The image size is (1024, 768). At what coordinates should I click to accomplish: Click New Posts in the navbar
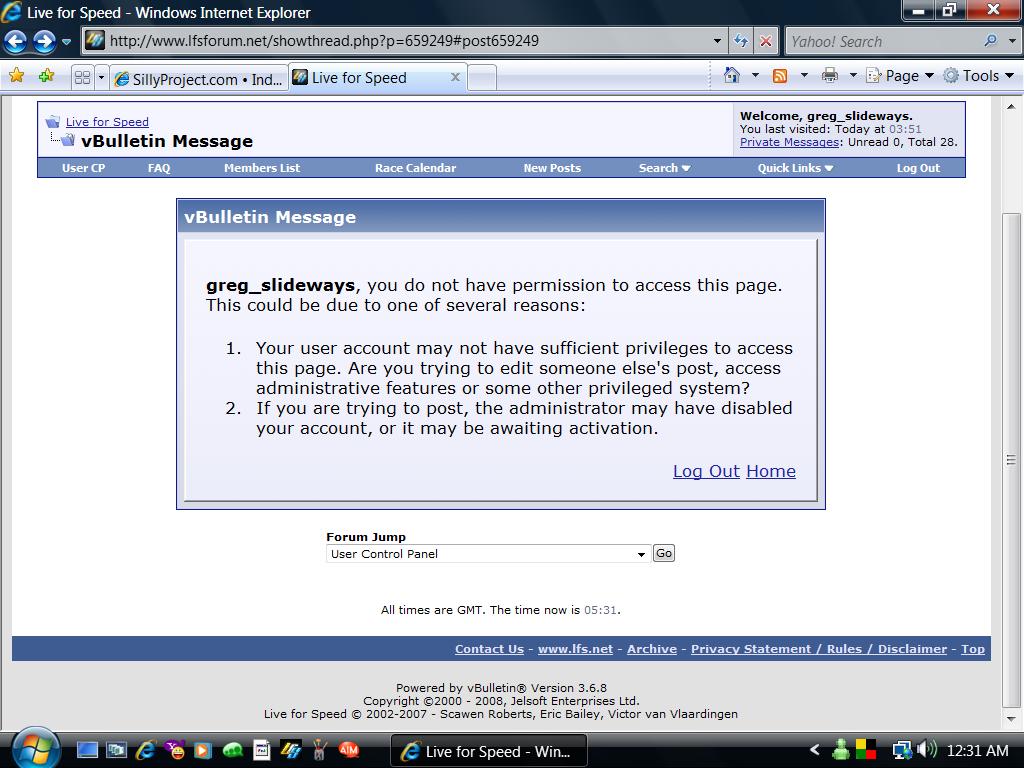coord(552,168)
